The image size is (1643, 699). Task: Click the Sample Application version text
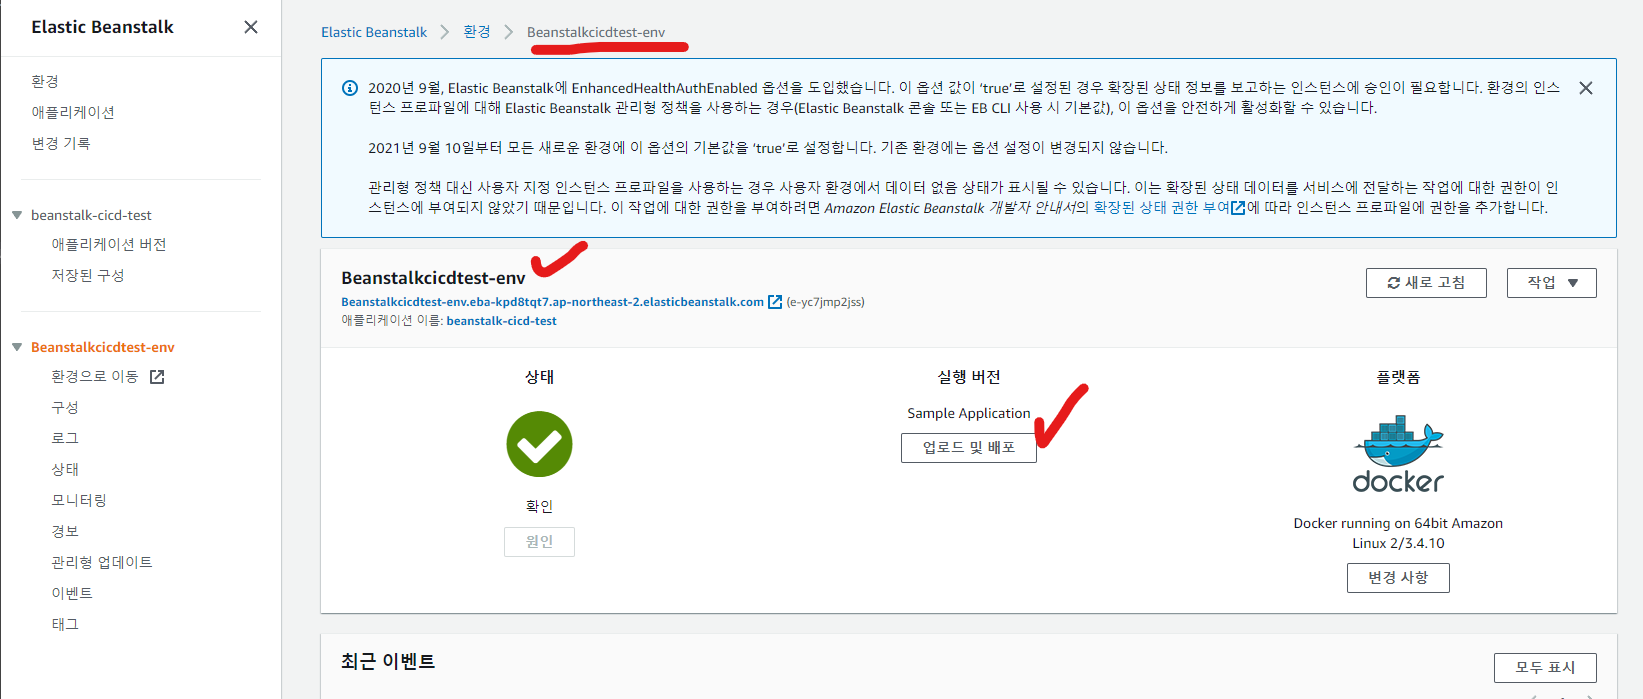(x=969, y=413)
